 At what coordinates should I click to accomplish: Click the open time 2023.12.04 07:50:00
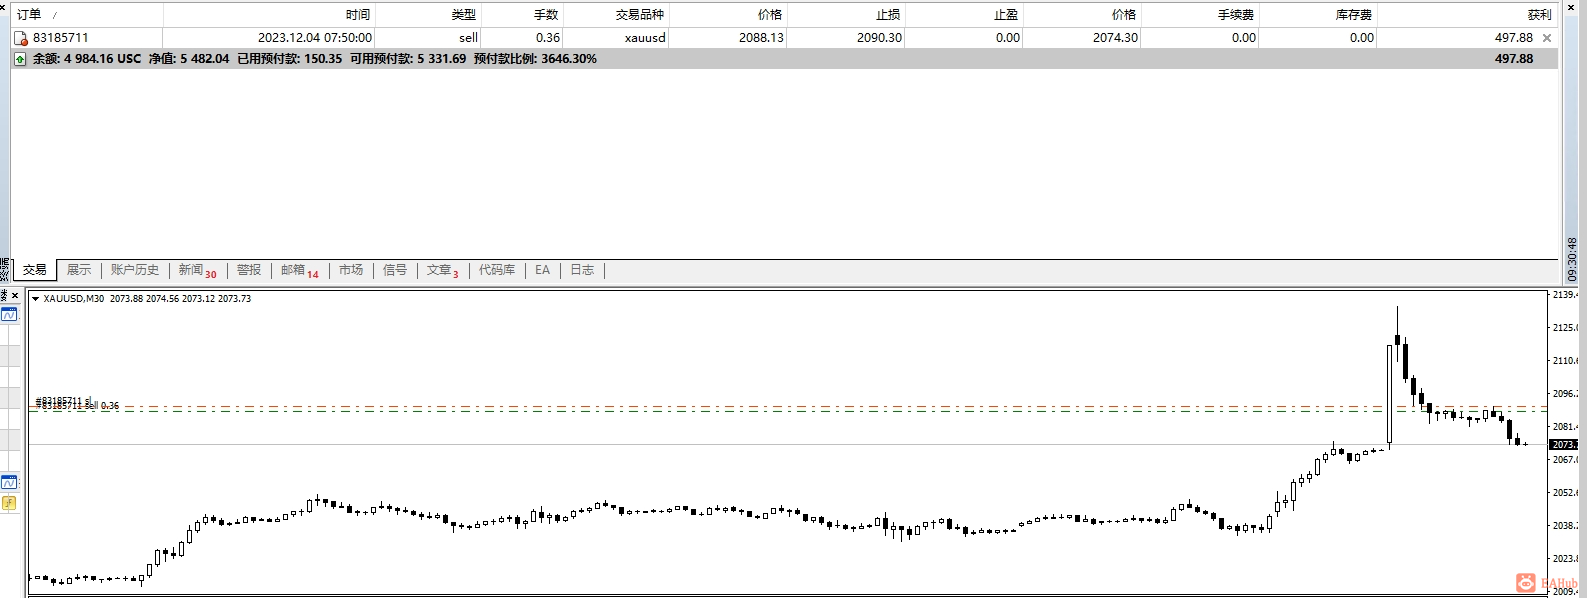315,38
